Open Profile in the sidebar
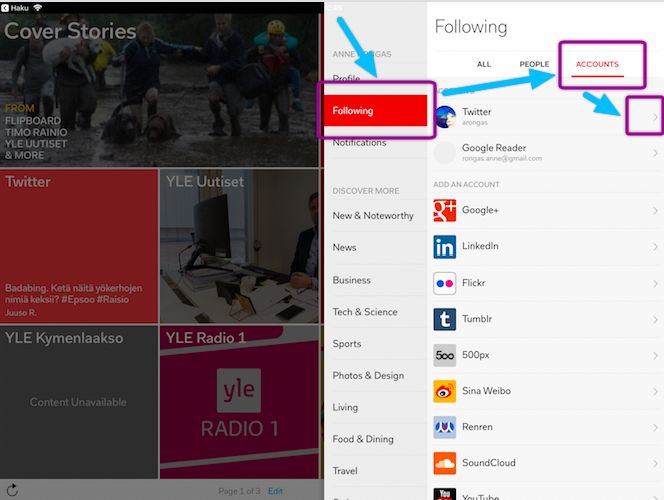The width and height of the screenshot is (664, 500). [346, 78]
